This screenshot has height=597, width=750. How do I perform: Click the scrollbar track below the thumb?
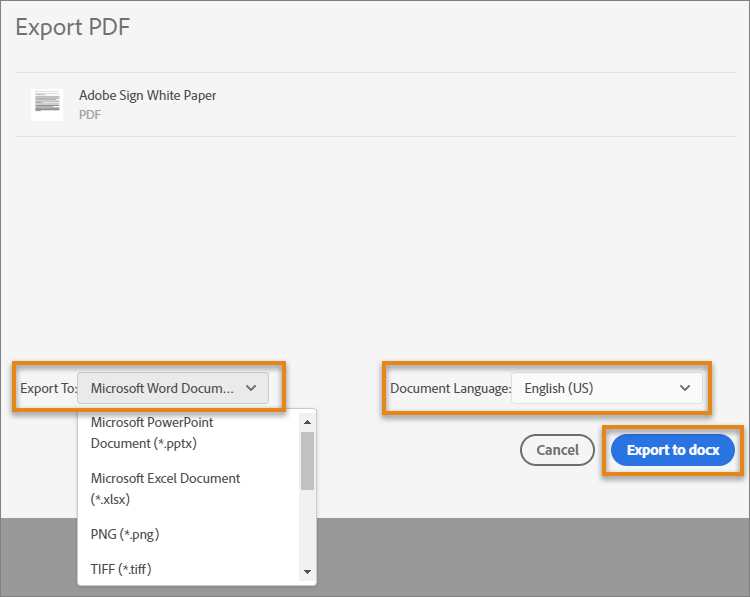coord(307,530)
